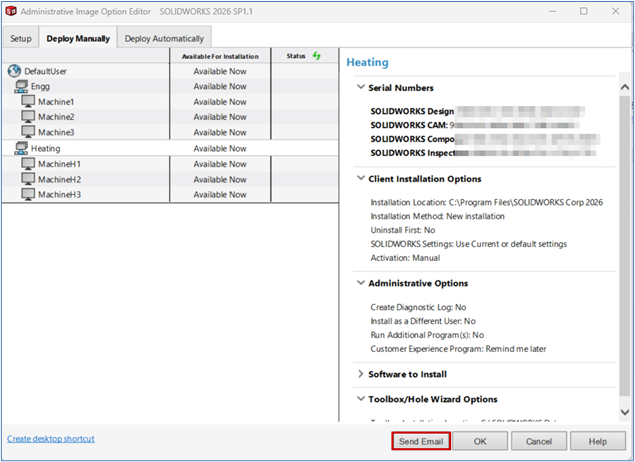Select the Heating group label
The height and width of the screenshot is (462, 635).
[45, 149]
